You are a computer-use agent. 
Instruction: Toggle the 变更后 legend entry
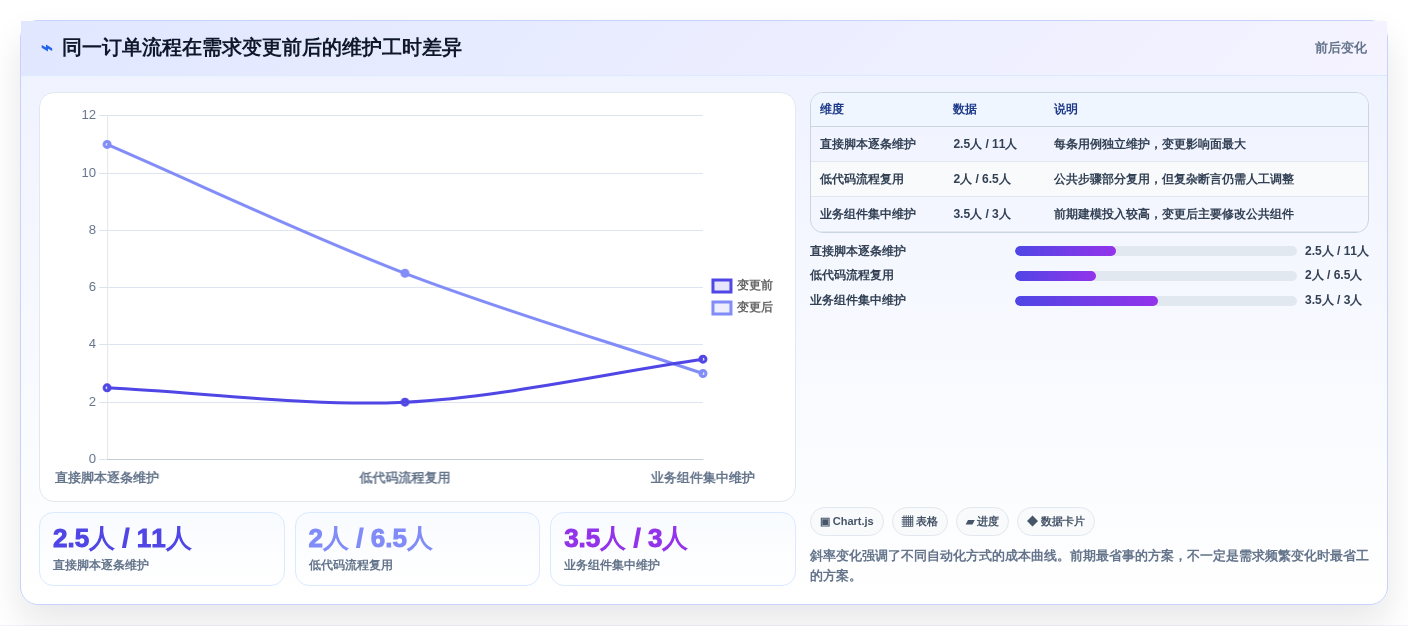click(742, 307)
